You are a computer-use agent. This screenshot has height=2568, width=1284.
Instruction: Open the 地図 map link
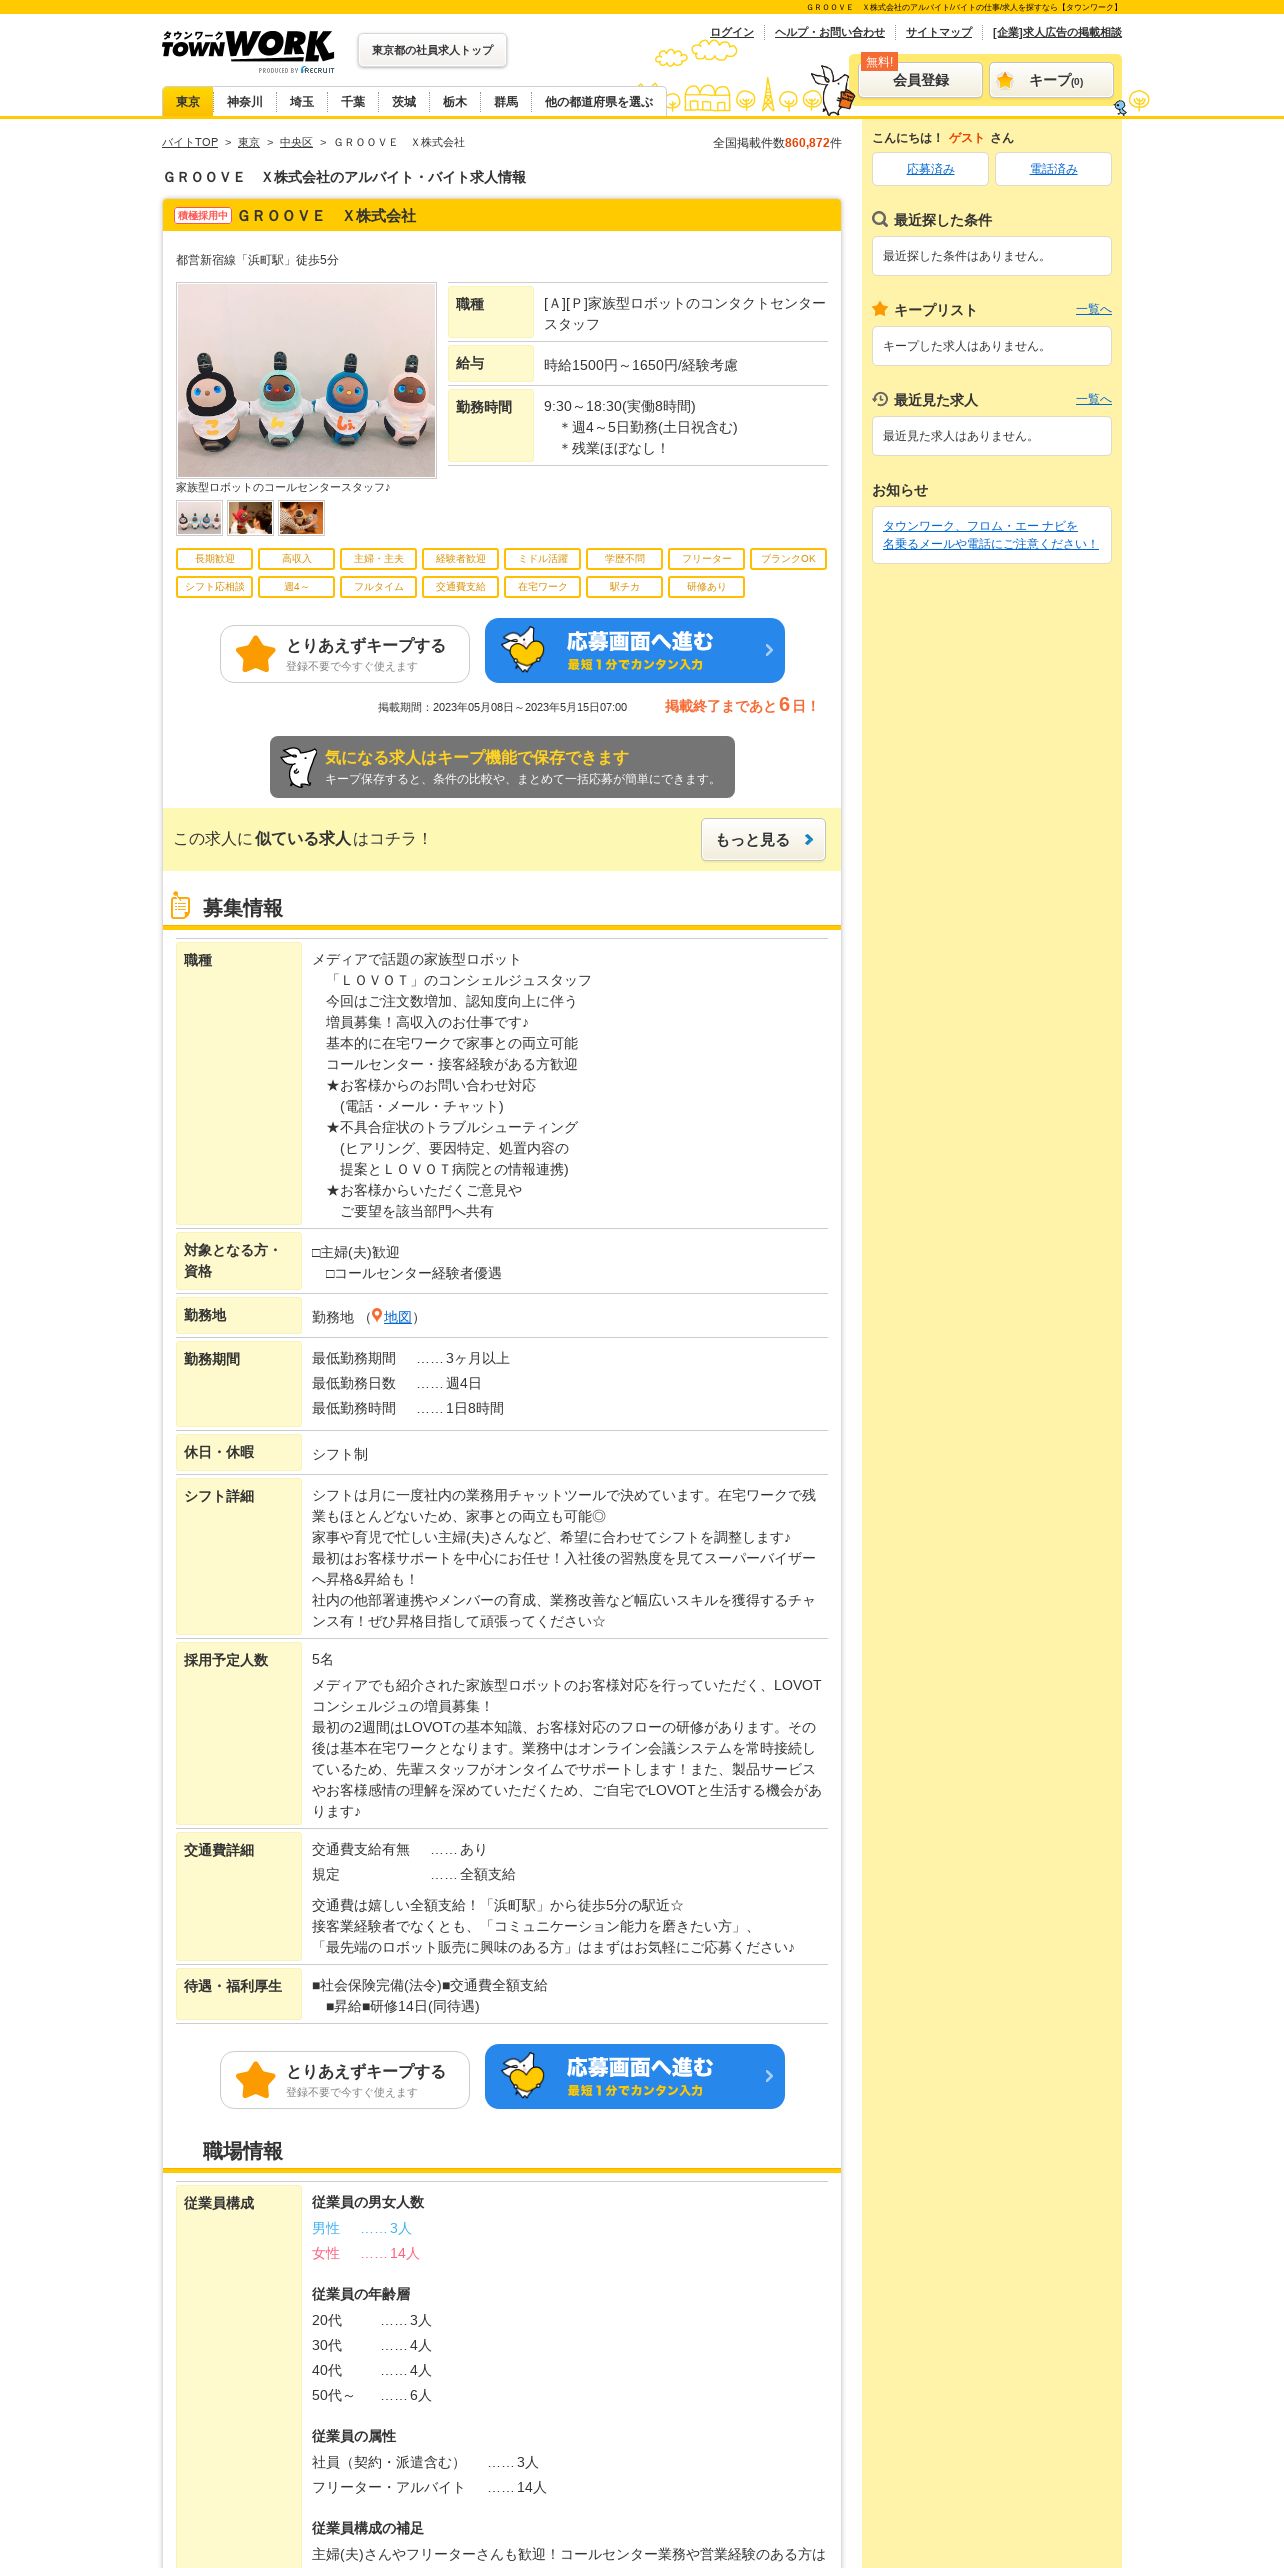[397, 1317]
